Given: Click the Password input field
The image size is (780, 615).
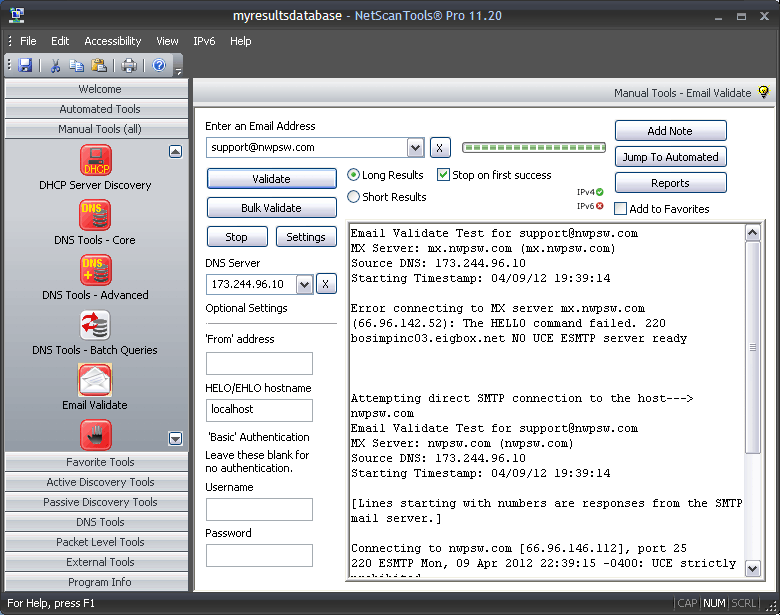Looking at the screenshot, I should [x=259, y=555].
